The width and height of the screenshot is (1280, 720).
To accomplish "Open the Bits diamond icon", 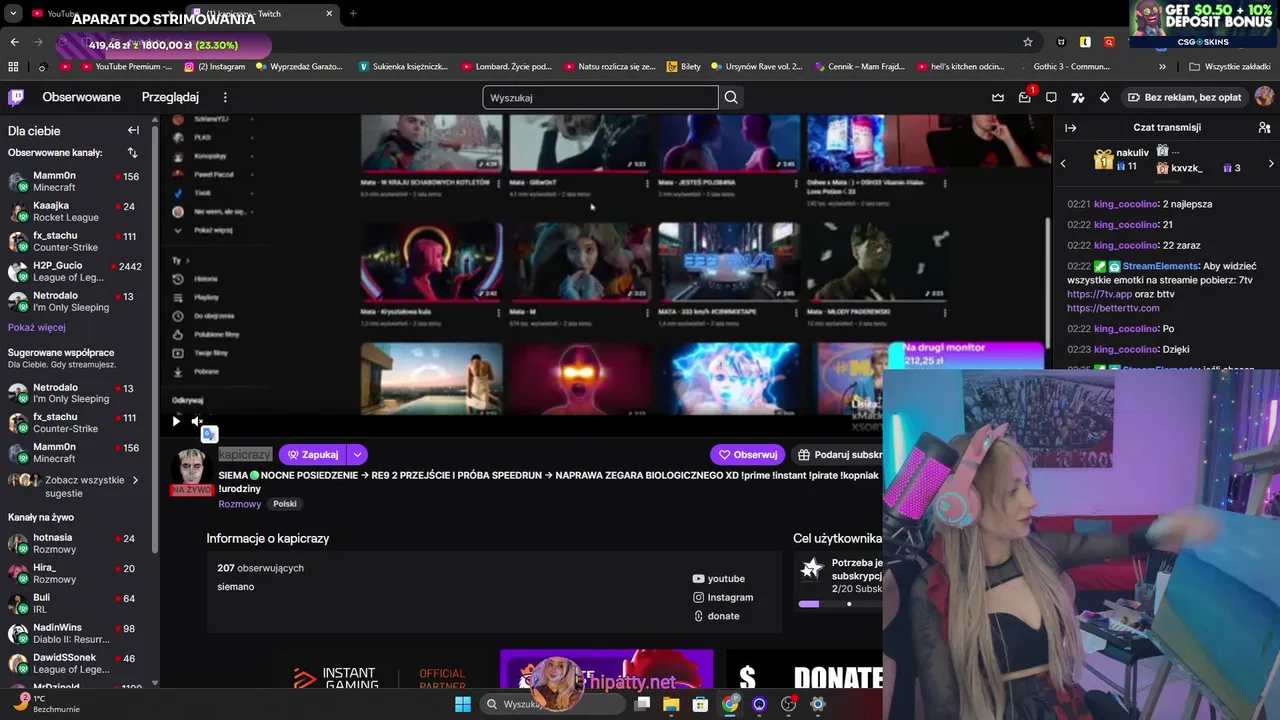I will (1104, 97).
